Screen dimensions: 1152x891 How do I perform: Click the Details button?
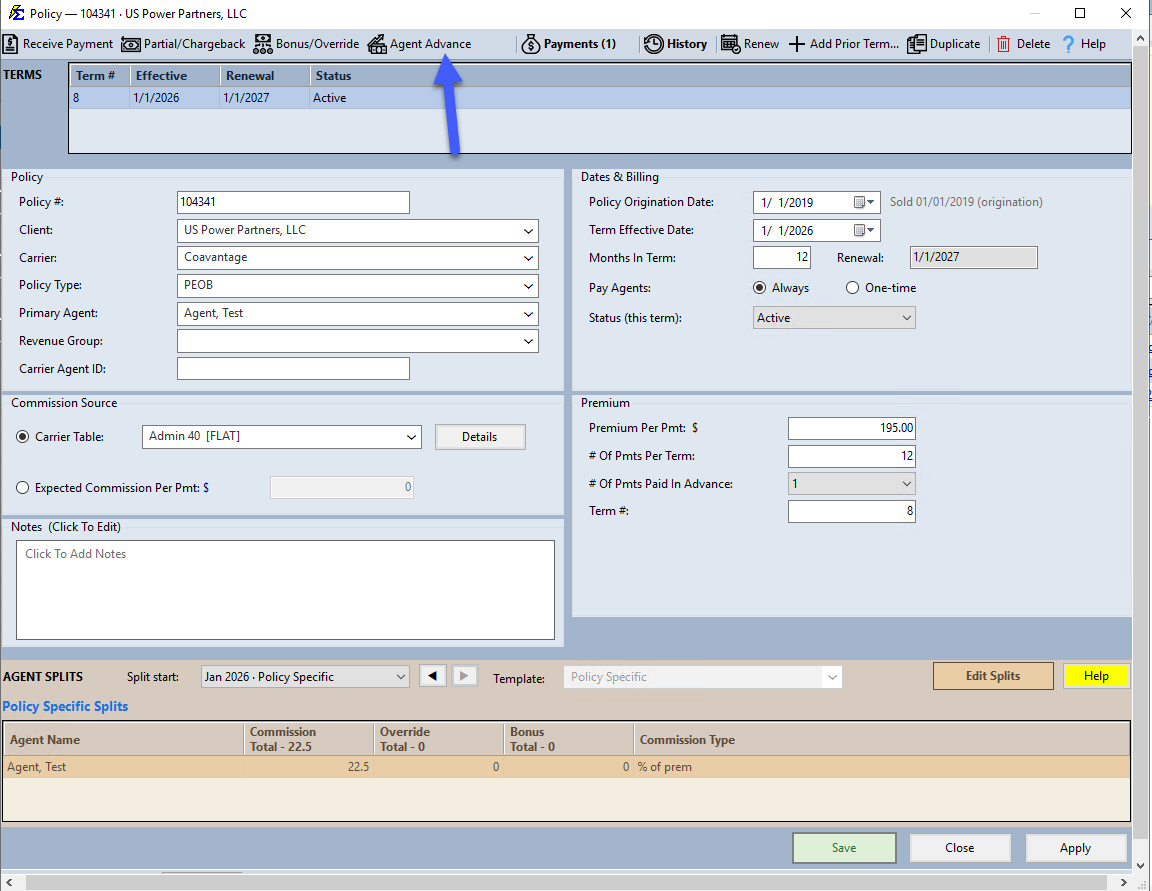coord(480,437)
